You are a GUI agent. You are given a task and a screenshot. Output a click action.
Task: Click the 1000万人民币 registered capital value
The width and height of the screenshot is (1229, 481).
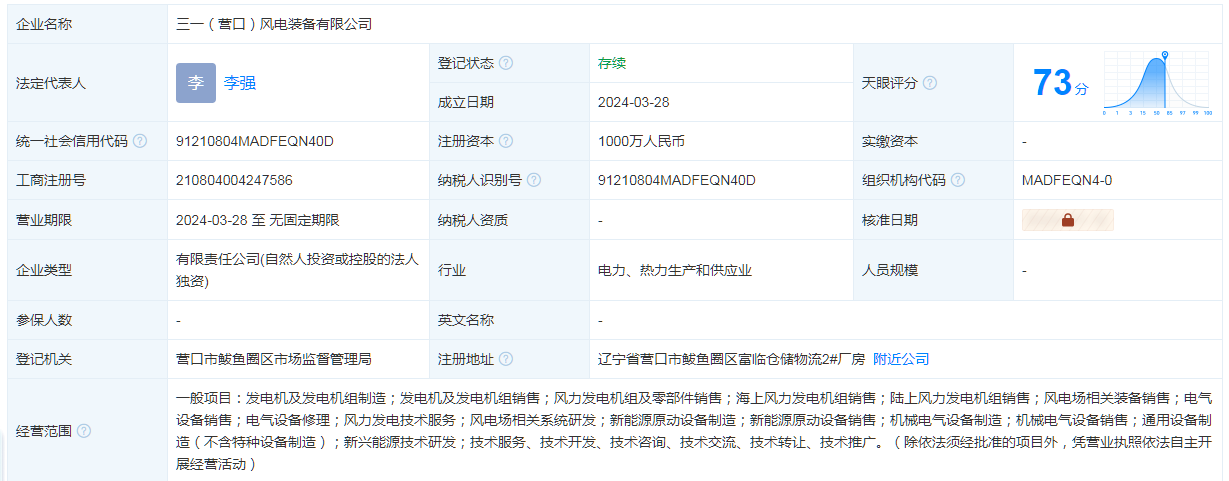point(641,141)
